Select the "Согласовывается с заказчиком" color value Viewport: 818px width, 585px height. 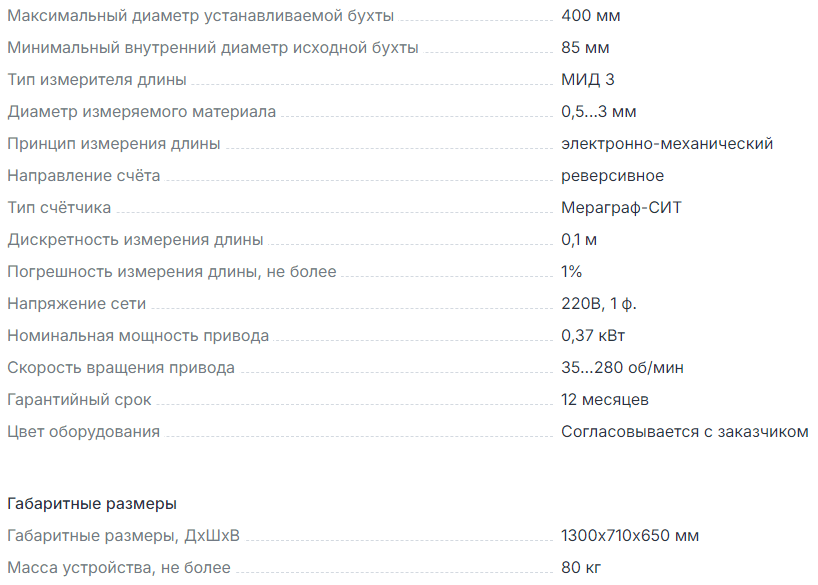coord(684,432)
